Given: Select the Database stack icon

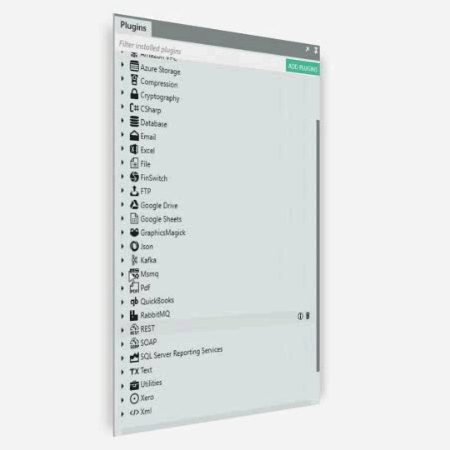Looking at the screenshot, I should tap(134, 122).
